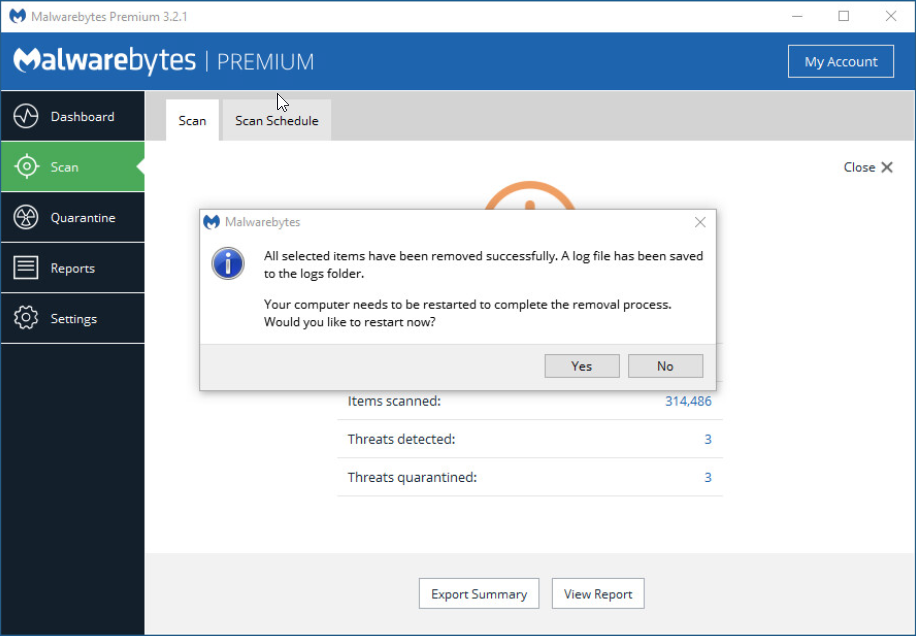Switch to the Scan tab
Screen dimensions: 916x636
click(192, 120)
